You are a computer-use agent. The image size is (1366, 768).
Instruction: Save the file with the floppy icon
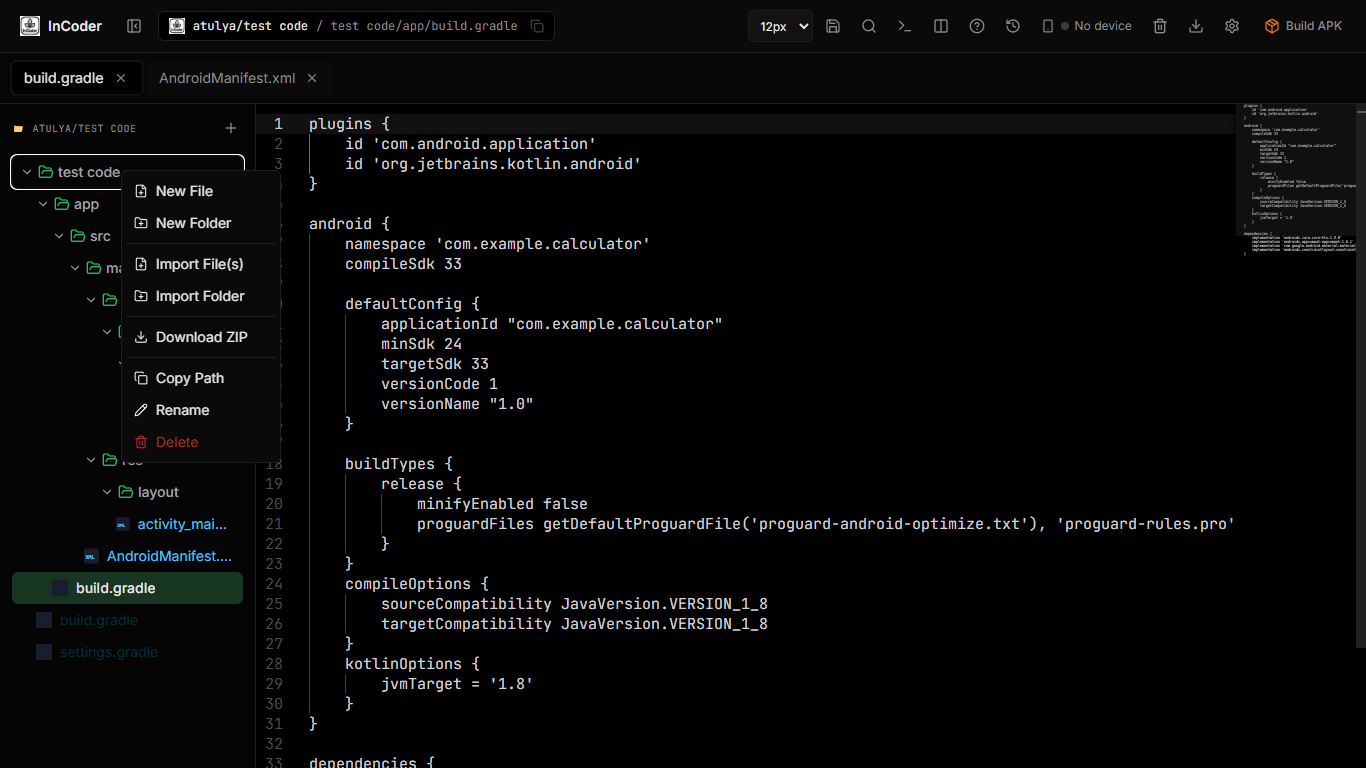(x=833, y=26)
